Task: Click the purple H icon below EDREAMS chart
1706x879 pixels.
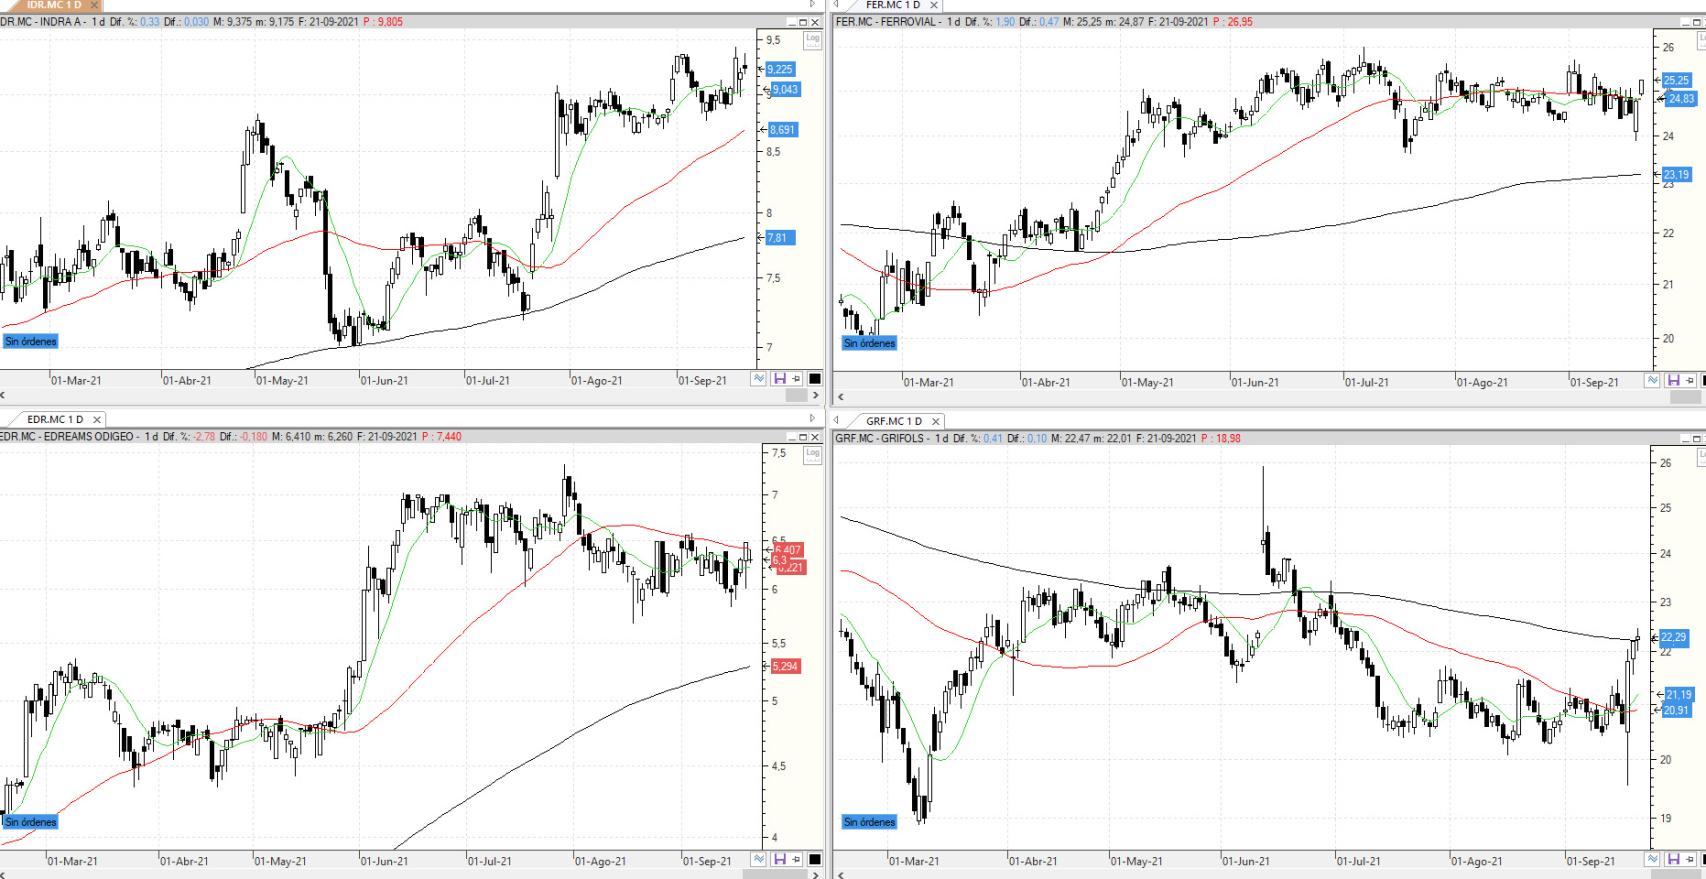Action: click(780, 859)
